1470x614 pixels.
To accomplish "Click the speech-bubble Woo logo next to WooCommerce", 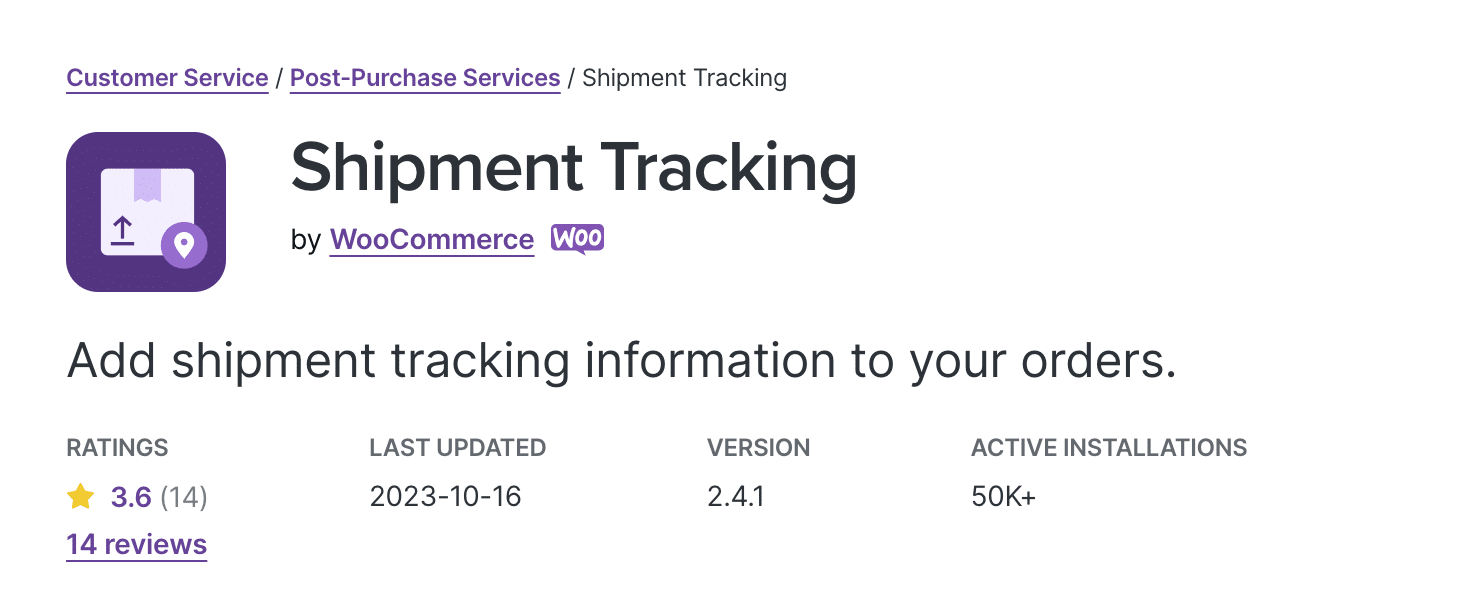I will (578, 238).
